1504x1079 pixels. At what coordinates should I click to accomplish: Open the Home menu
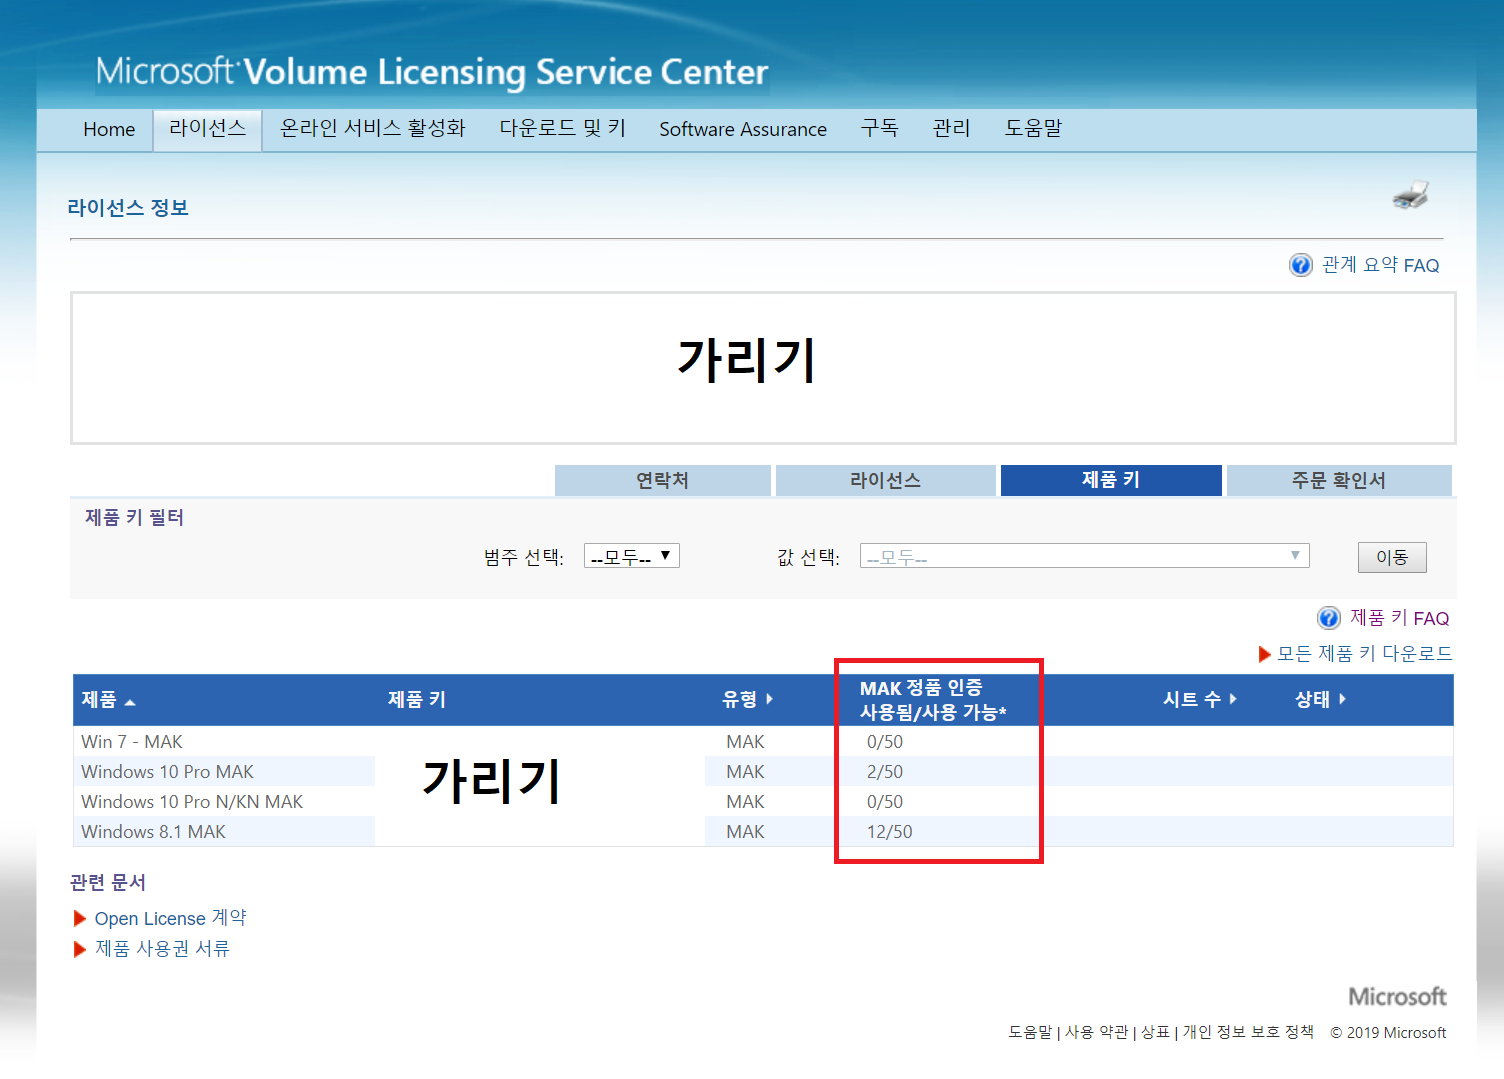pyautogui.click(x=109, y=129)
